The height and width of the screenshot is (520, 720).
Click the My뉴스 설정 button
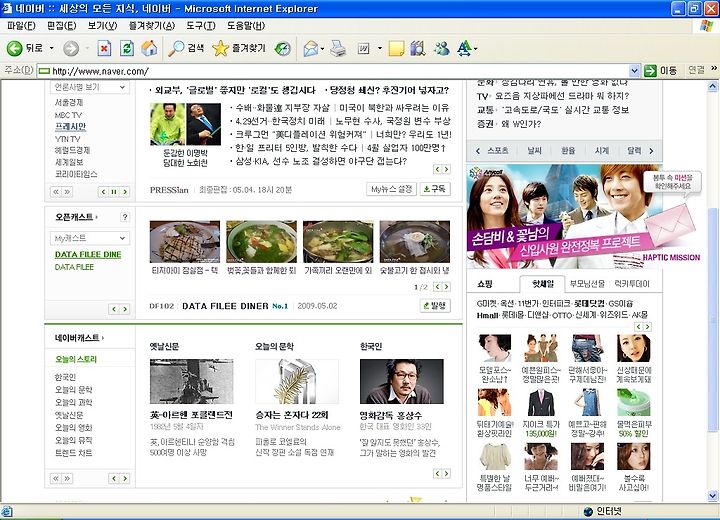[391, 189]
